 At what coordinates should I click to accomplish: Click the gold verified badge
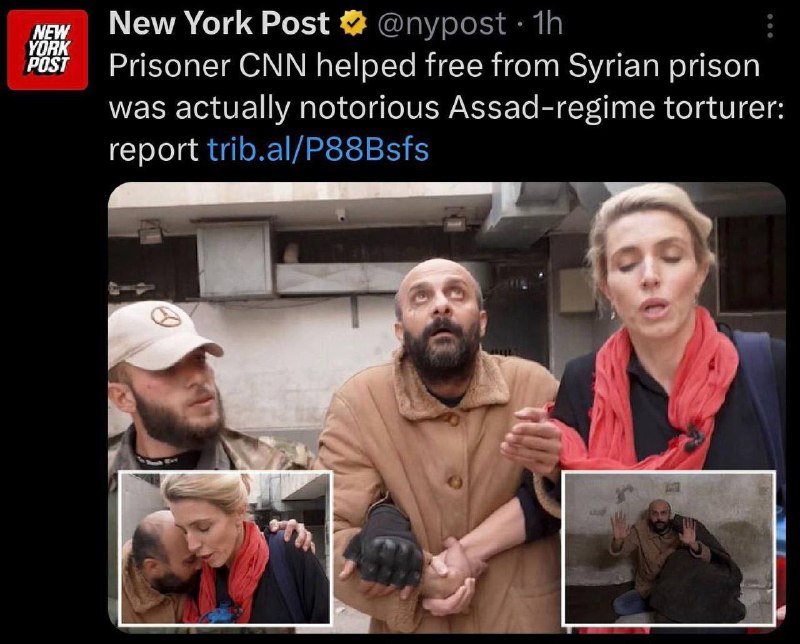coord(354,24)
